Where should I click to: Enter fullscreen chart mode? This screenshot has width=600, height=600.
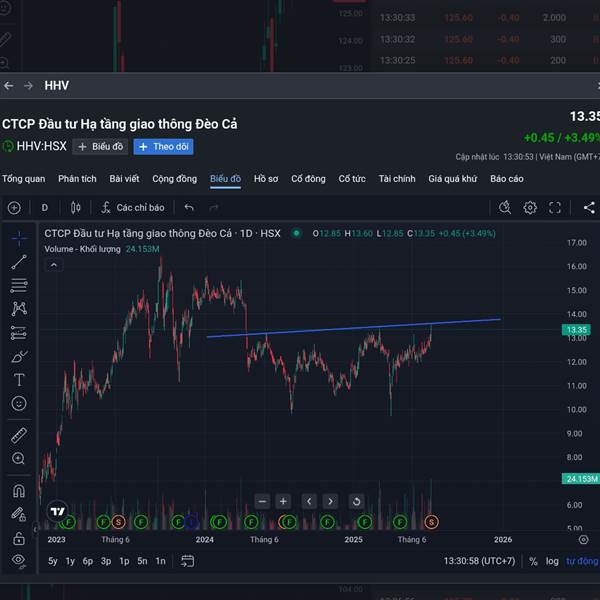[x=555, y=208]
